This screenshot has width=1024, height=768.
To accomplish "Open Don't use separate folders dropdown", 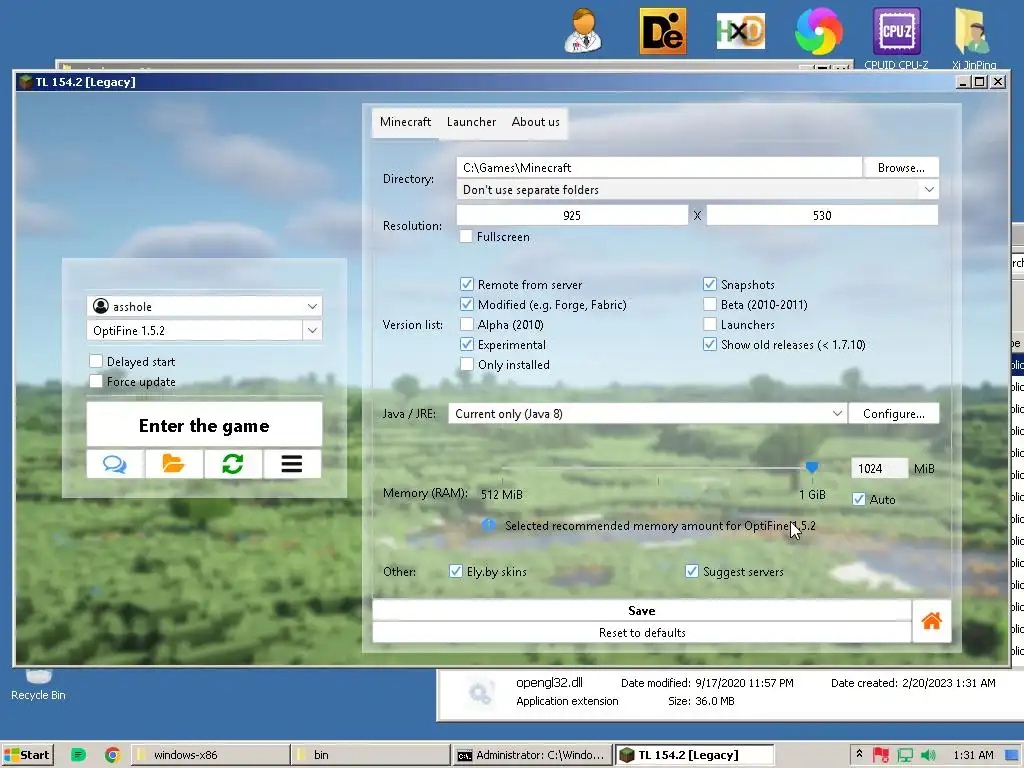I will 697,189.
